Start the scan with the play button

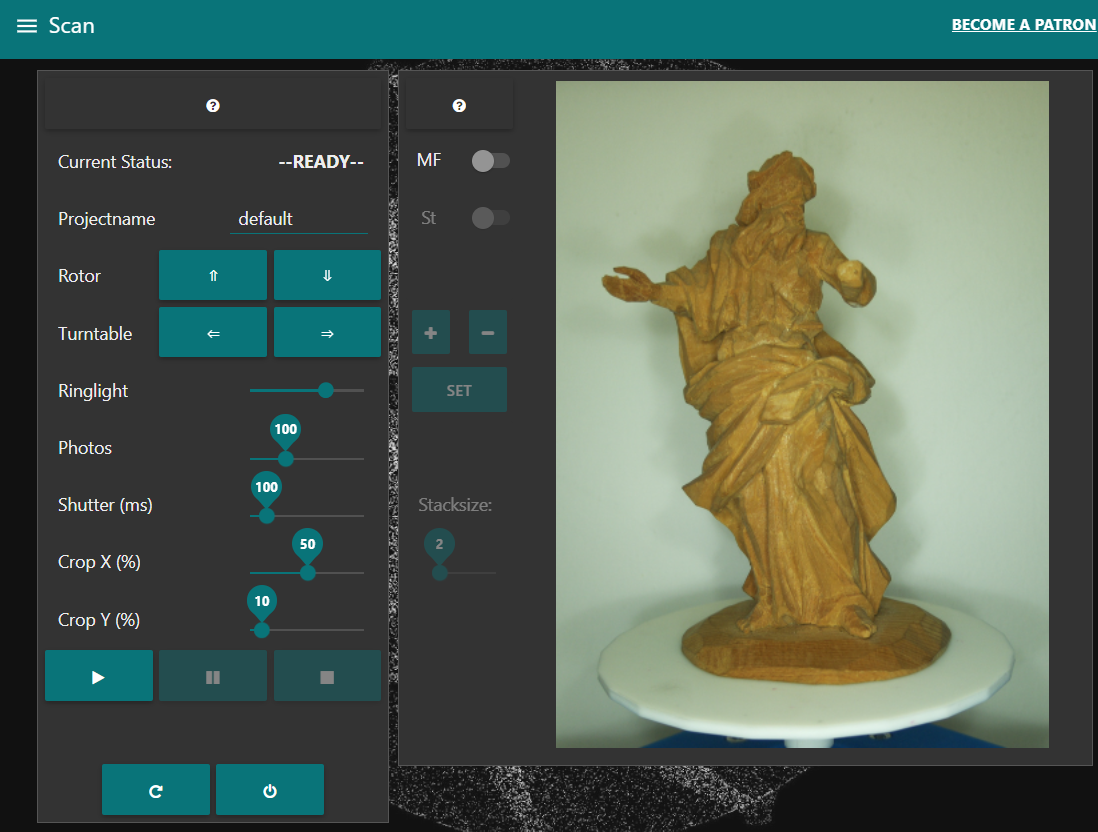click(99, 676)
